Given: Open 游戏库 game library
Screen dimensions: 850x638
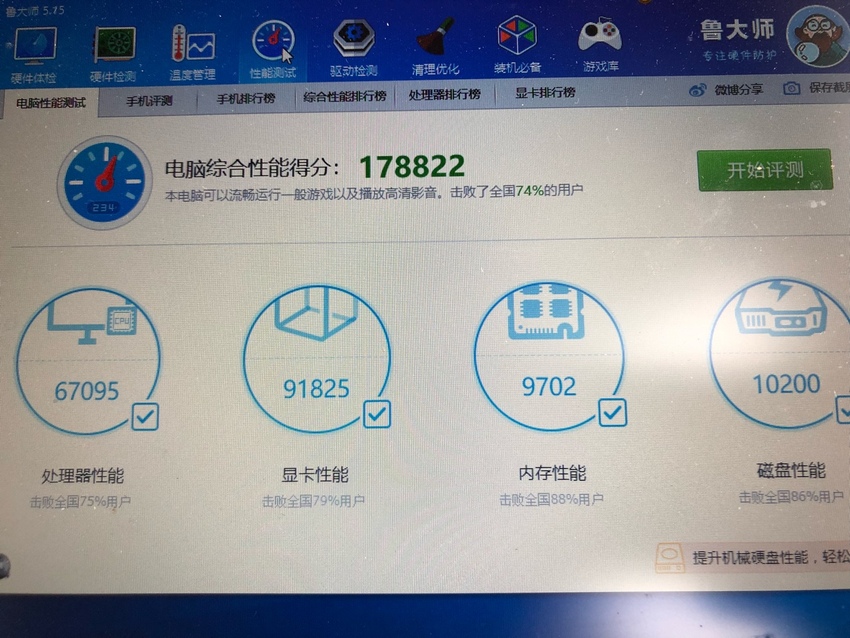Looking at the screenshot, I should 600,44.
